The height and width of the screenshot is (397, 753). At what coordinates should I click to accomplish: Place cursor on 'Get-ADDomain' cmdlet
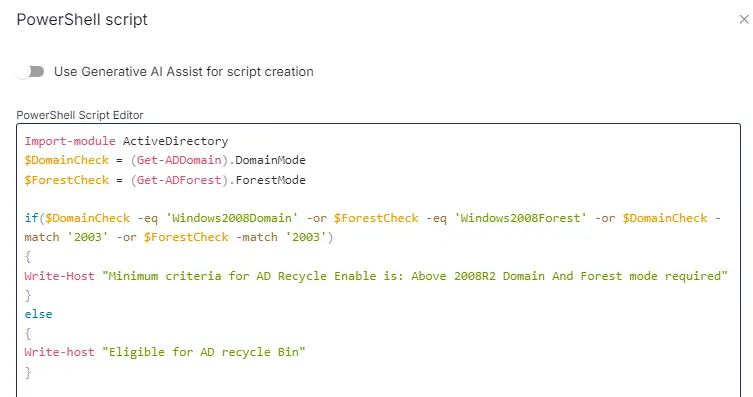(x=179, y=160)
